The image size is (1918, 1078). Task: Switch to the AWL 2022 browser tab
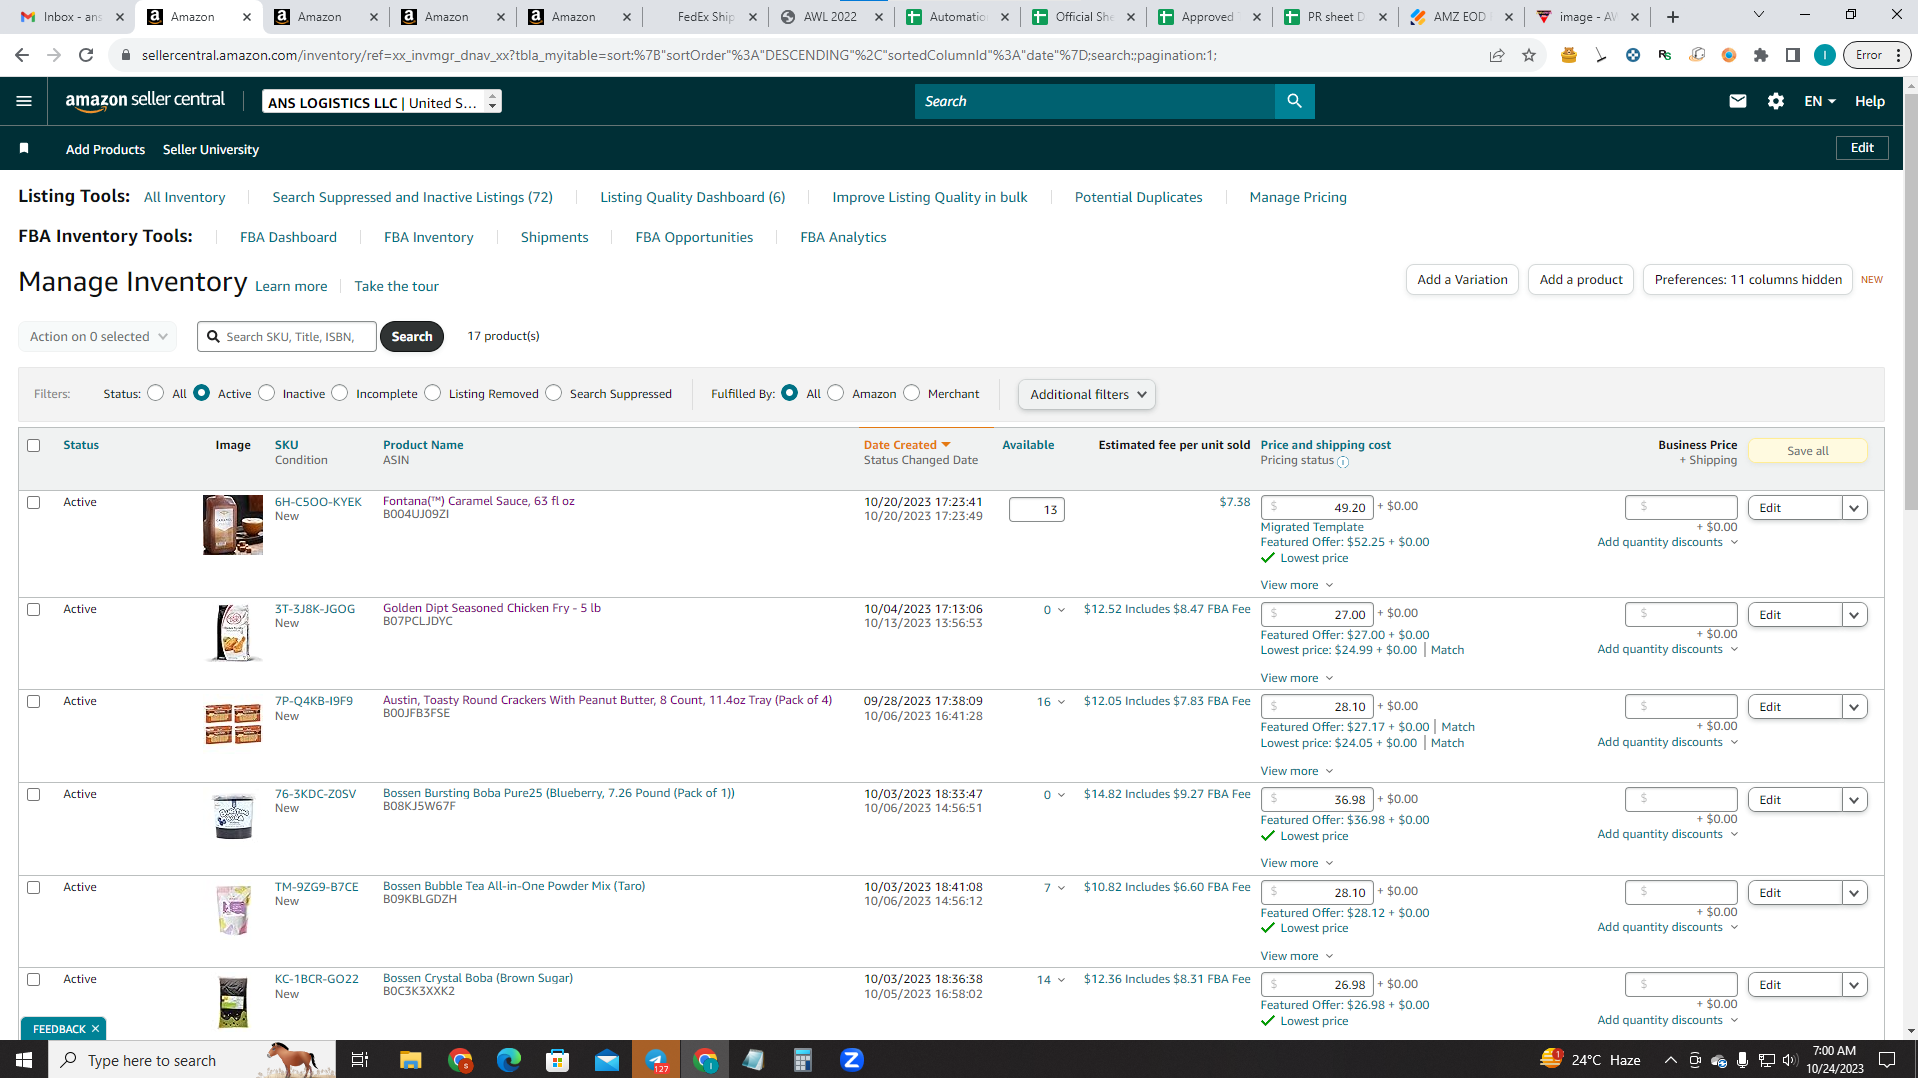click(x=832, y=16)
